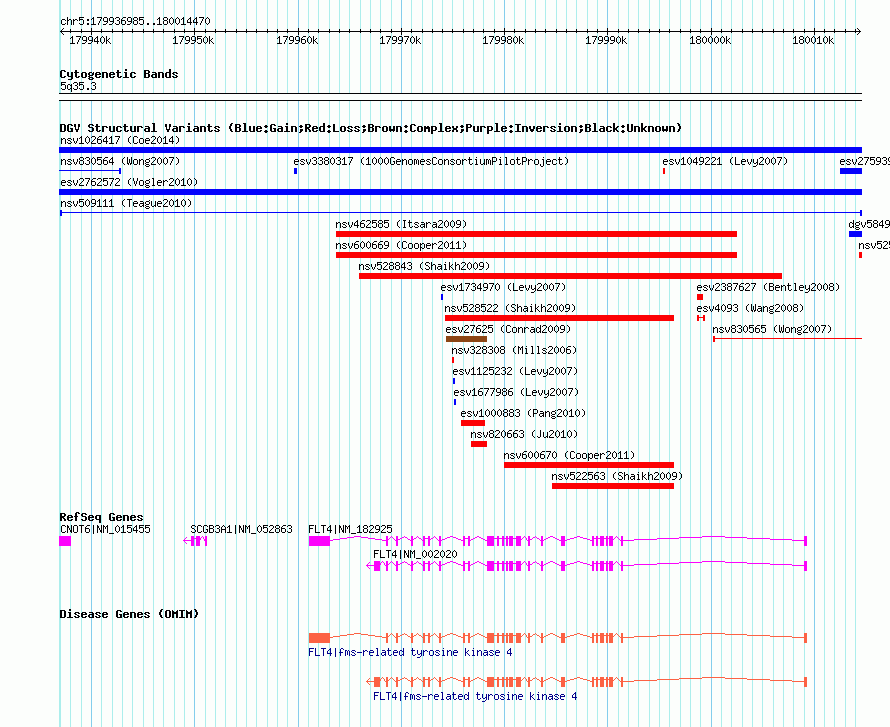890x727 pixels.
Task: Click the RefSeq Genes track title
Action: [101, 517]
